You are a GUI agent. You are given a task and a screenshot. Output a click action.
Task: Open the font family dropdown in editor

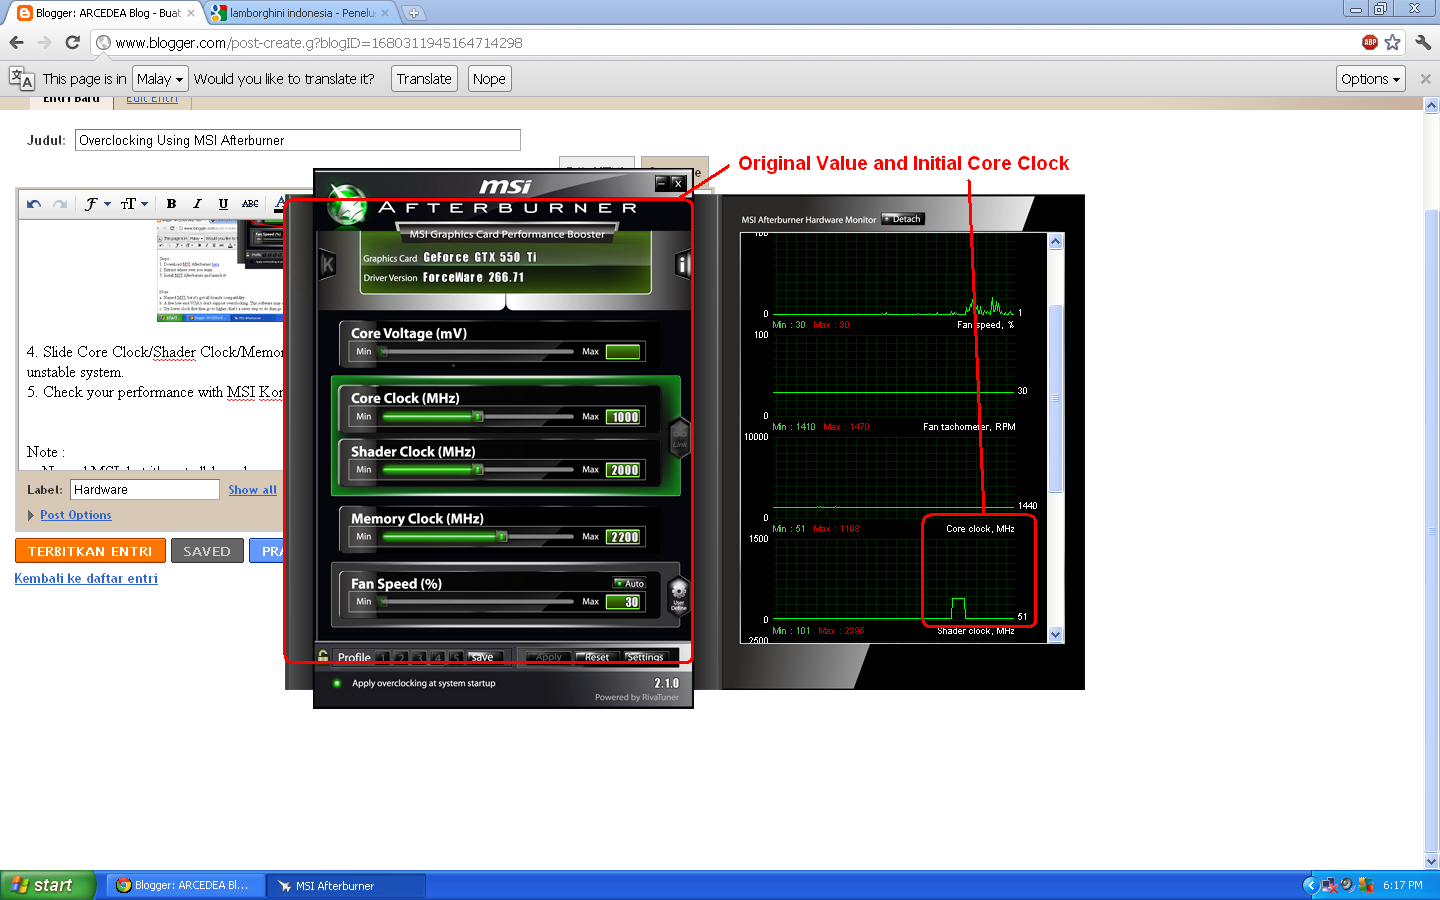pos(97,204)
